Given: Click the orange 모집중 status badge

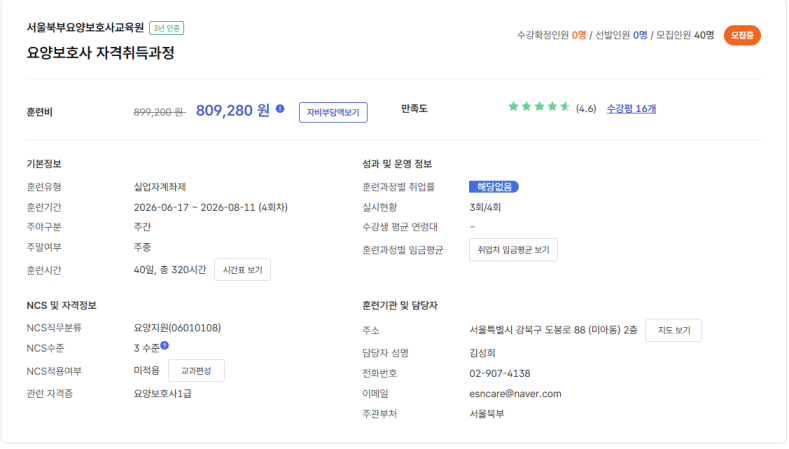Looking at the screenshot, I should 741,35.
